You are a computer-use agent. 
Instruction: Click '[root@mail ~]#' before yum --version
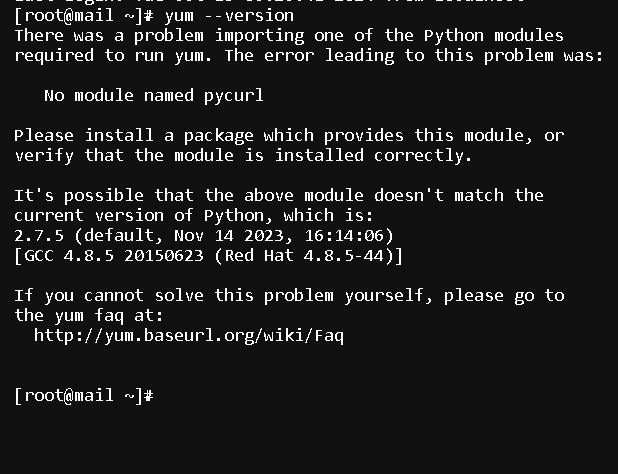coord(84,16)
